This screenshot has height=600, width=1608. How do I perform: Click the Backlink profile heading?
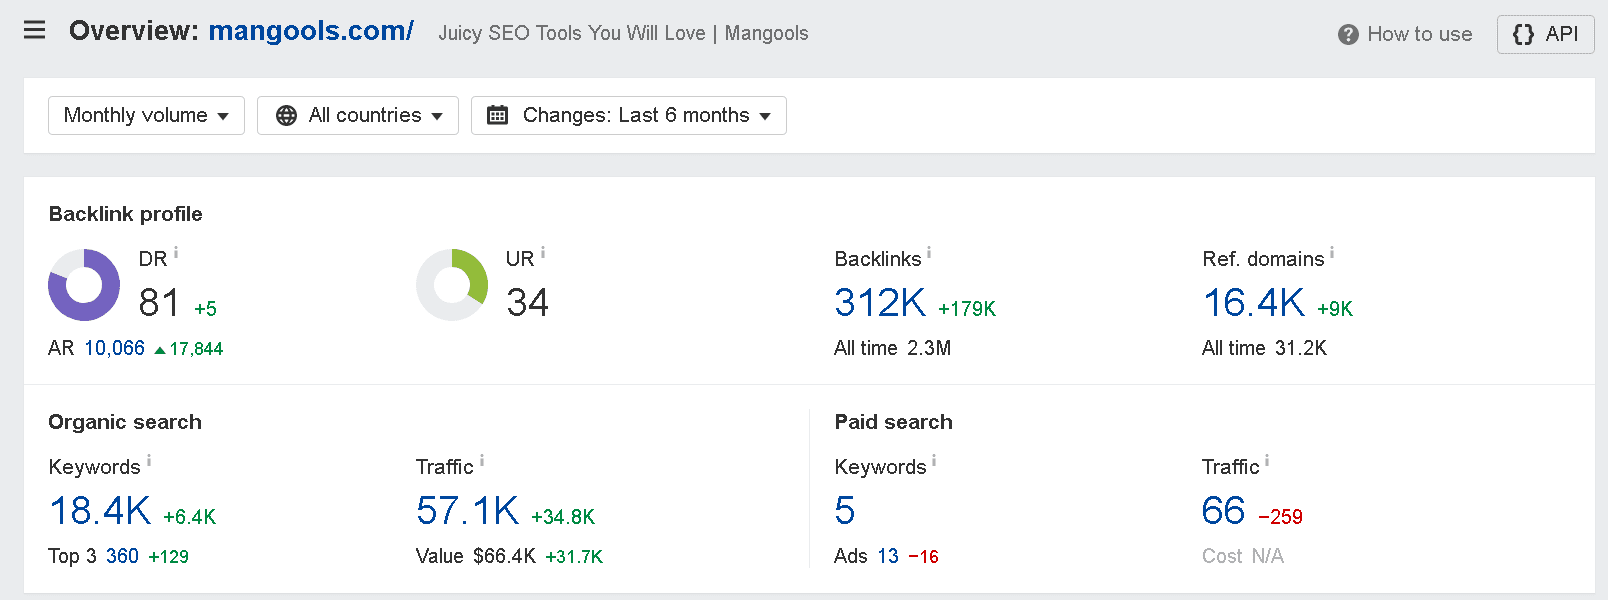tap(125, 214)
